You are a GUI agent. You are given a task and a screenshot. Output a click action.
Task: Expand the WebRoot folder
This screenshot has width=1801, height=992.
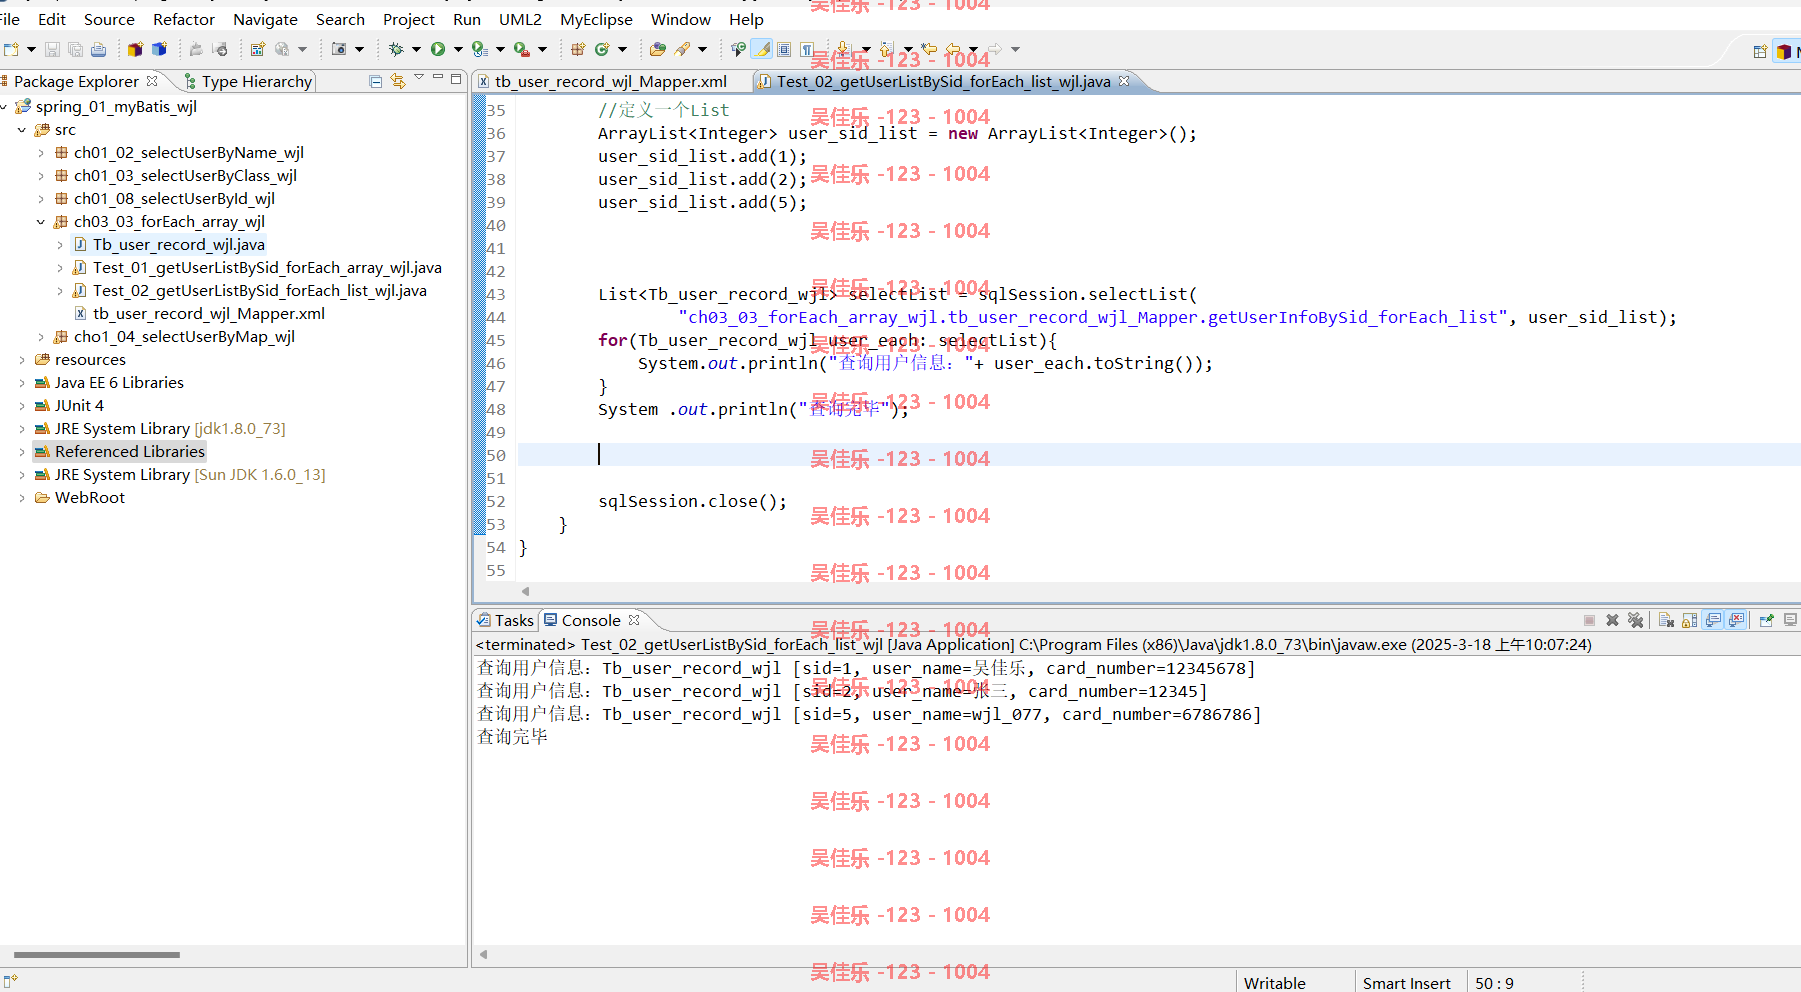[x=22, y=498]
